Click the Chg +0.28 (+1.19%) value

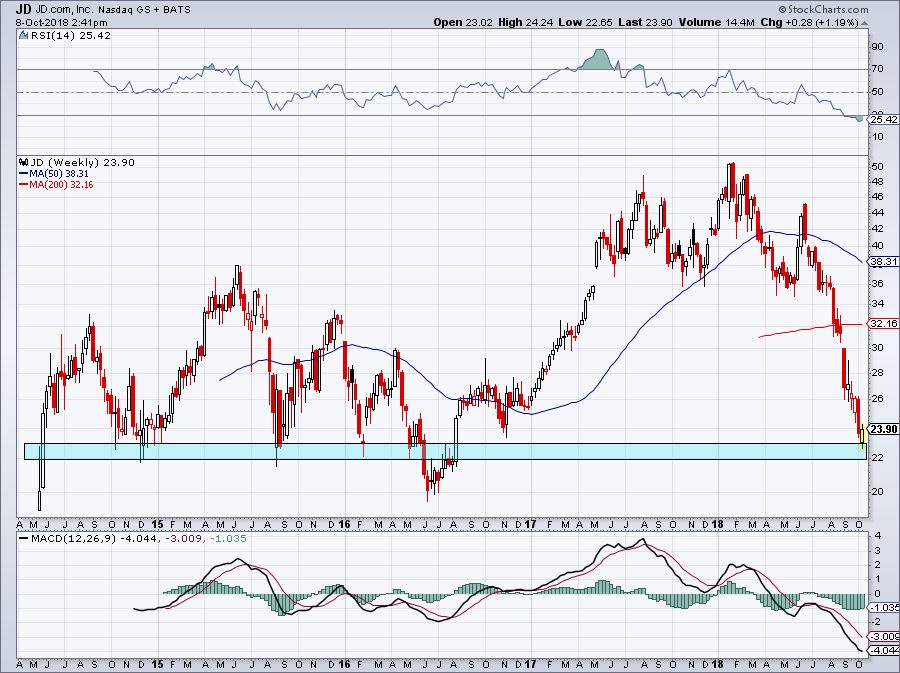[809, 22]
